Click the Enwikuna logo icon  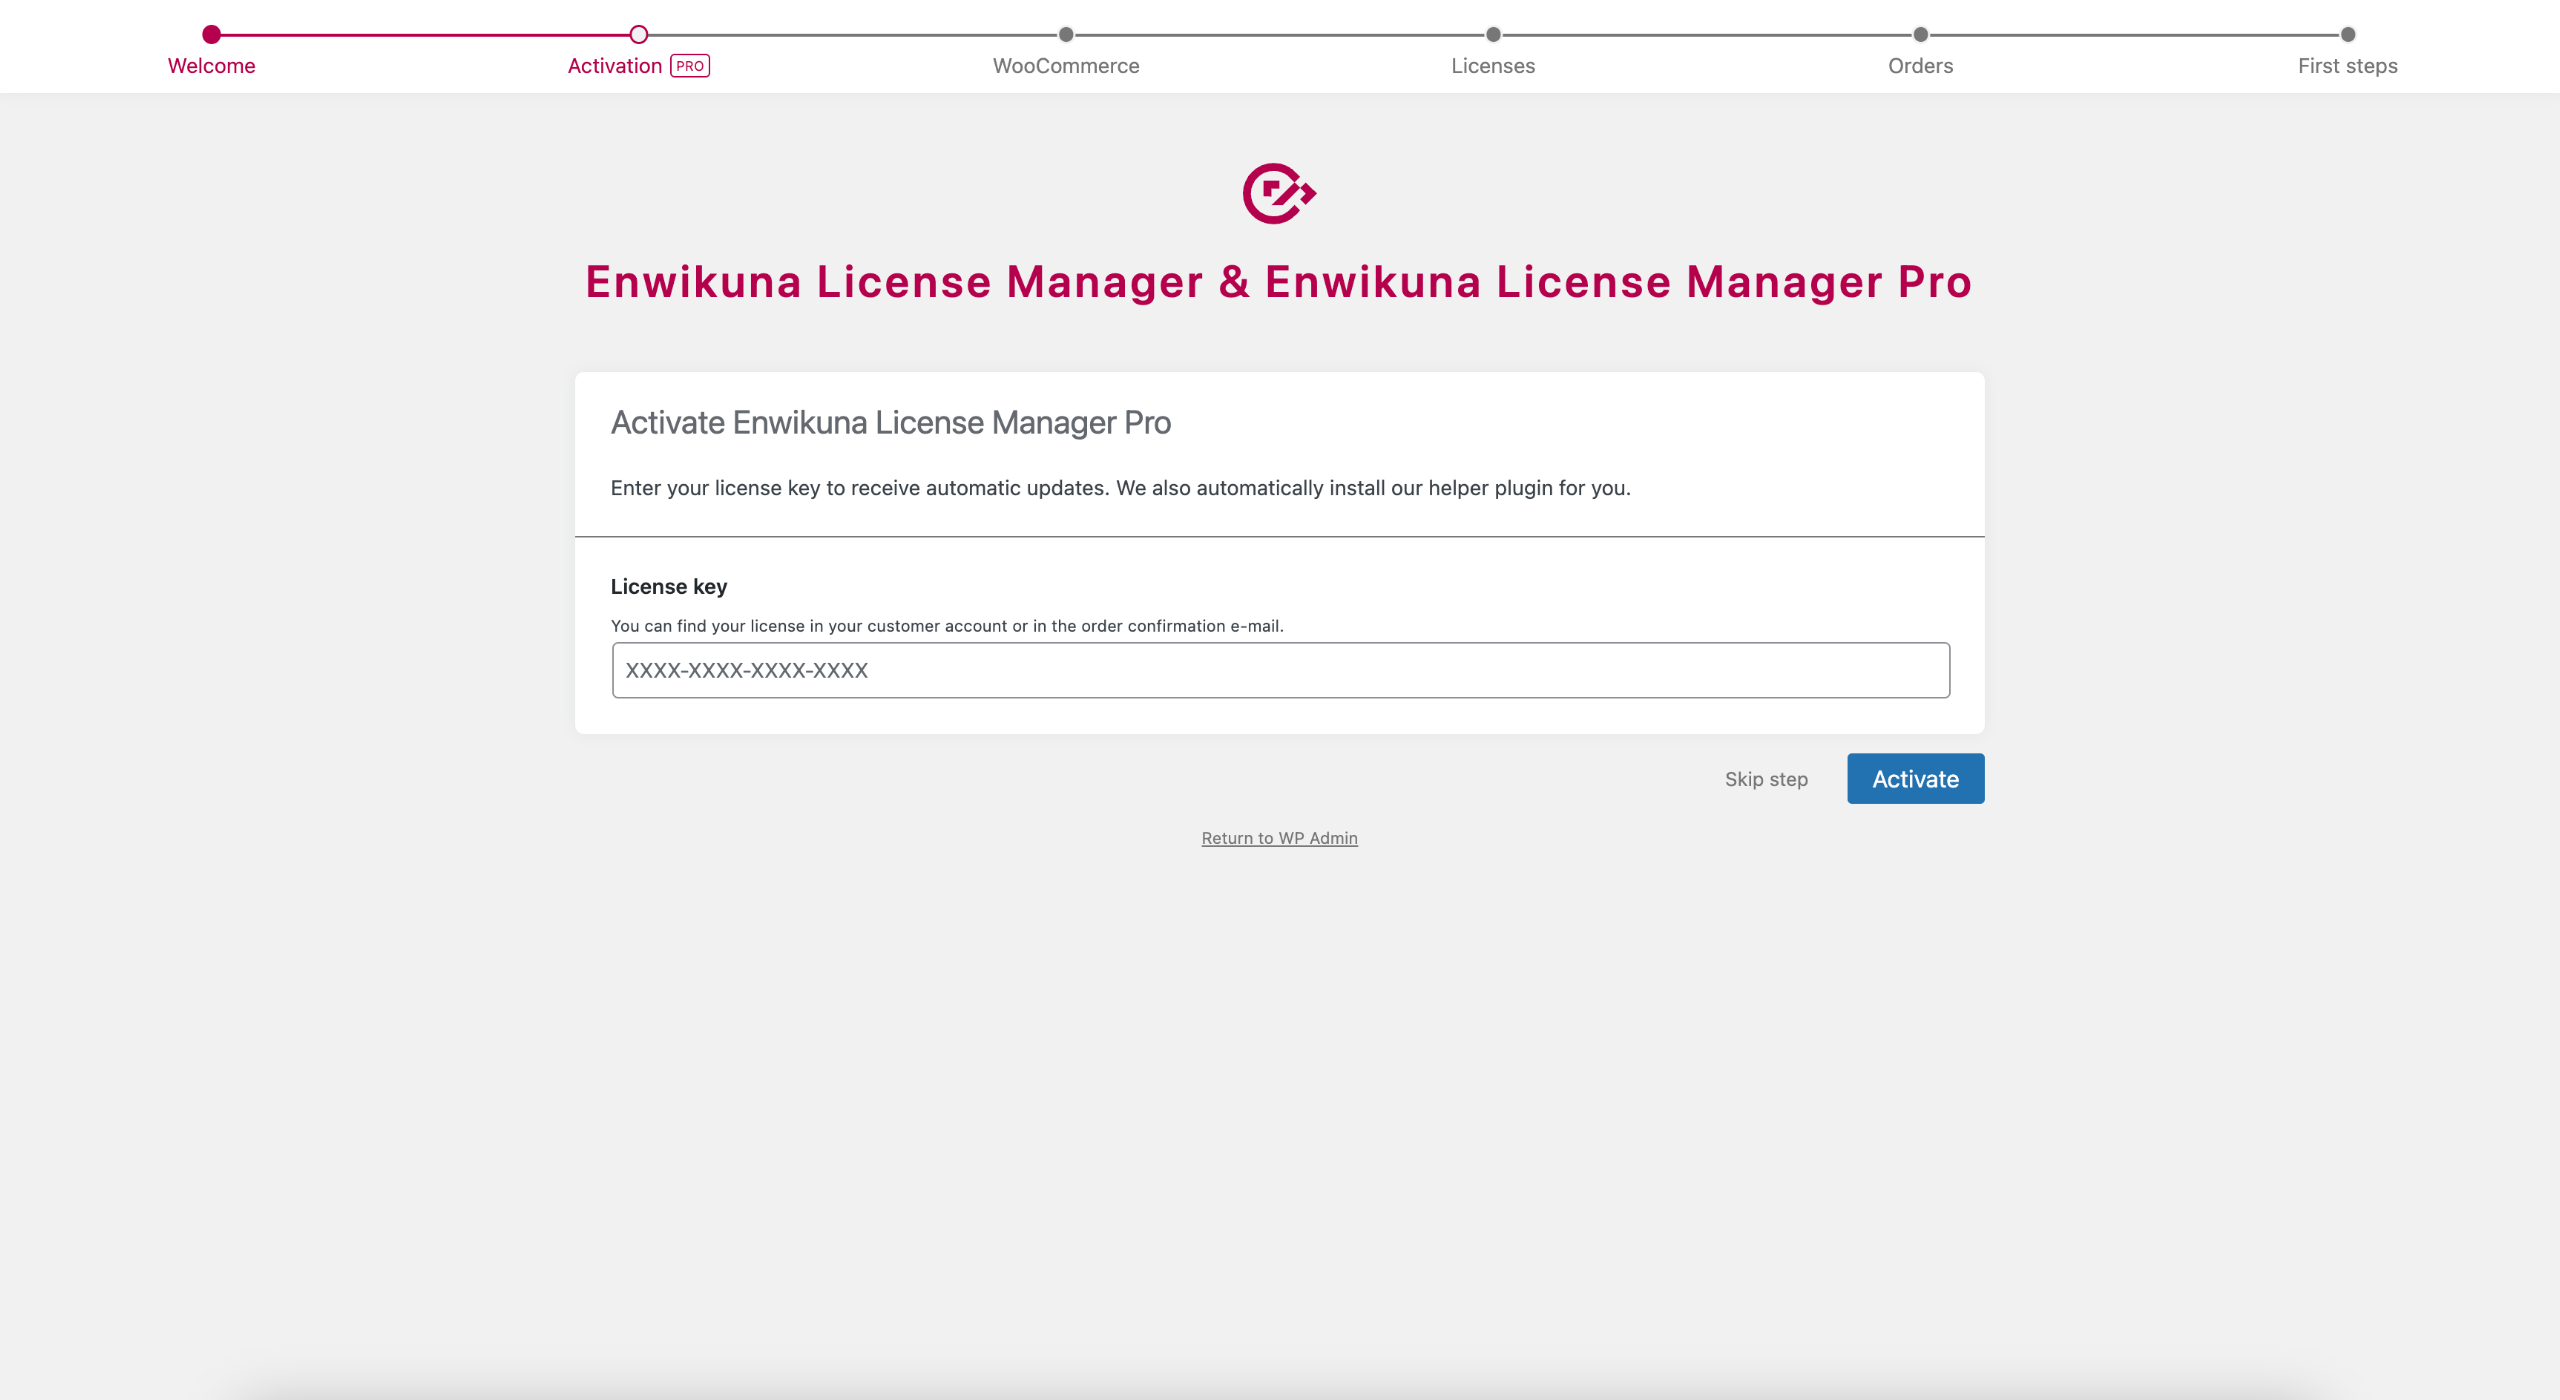click(1279, 193)
